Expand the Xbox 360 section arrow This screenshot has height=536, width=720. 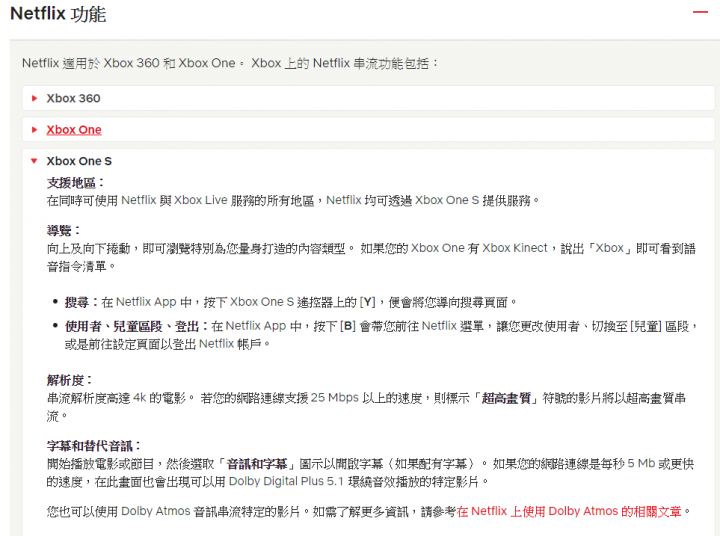(x=34, y=98)
